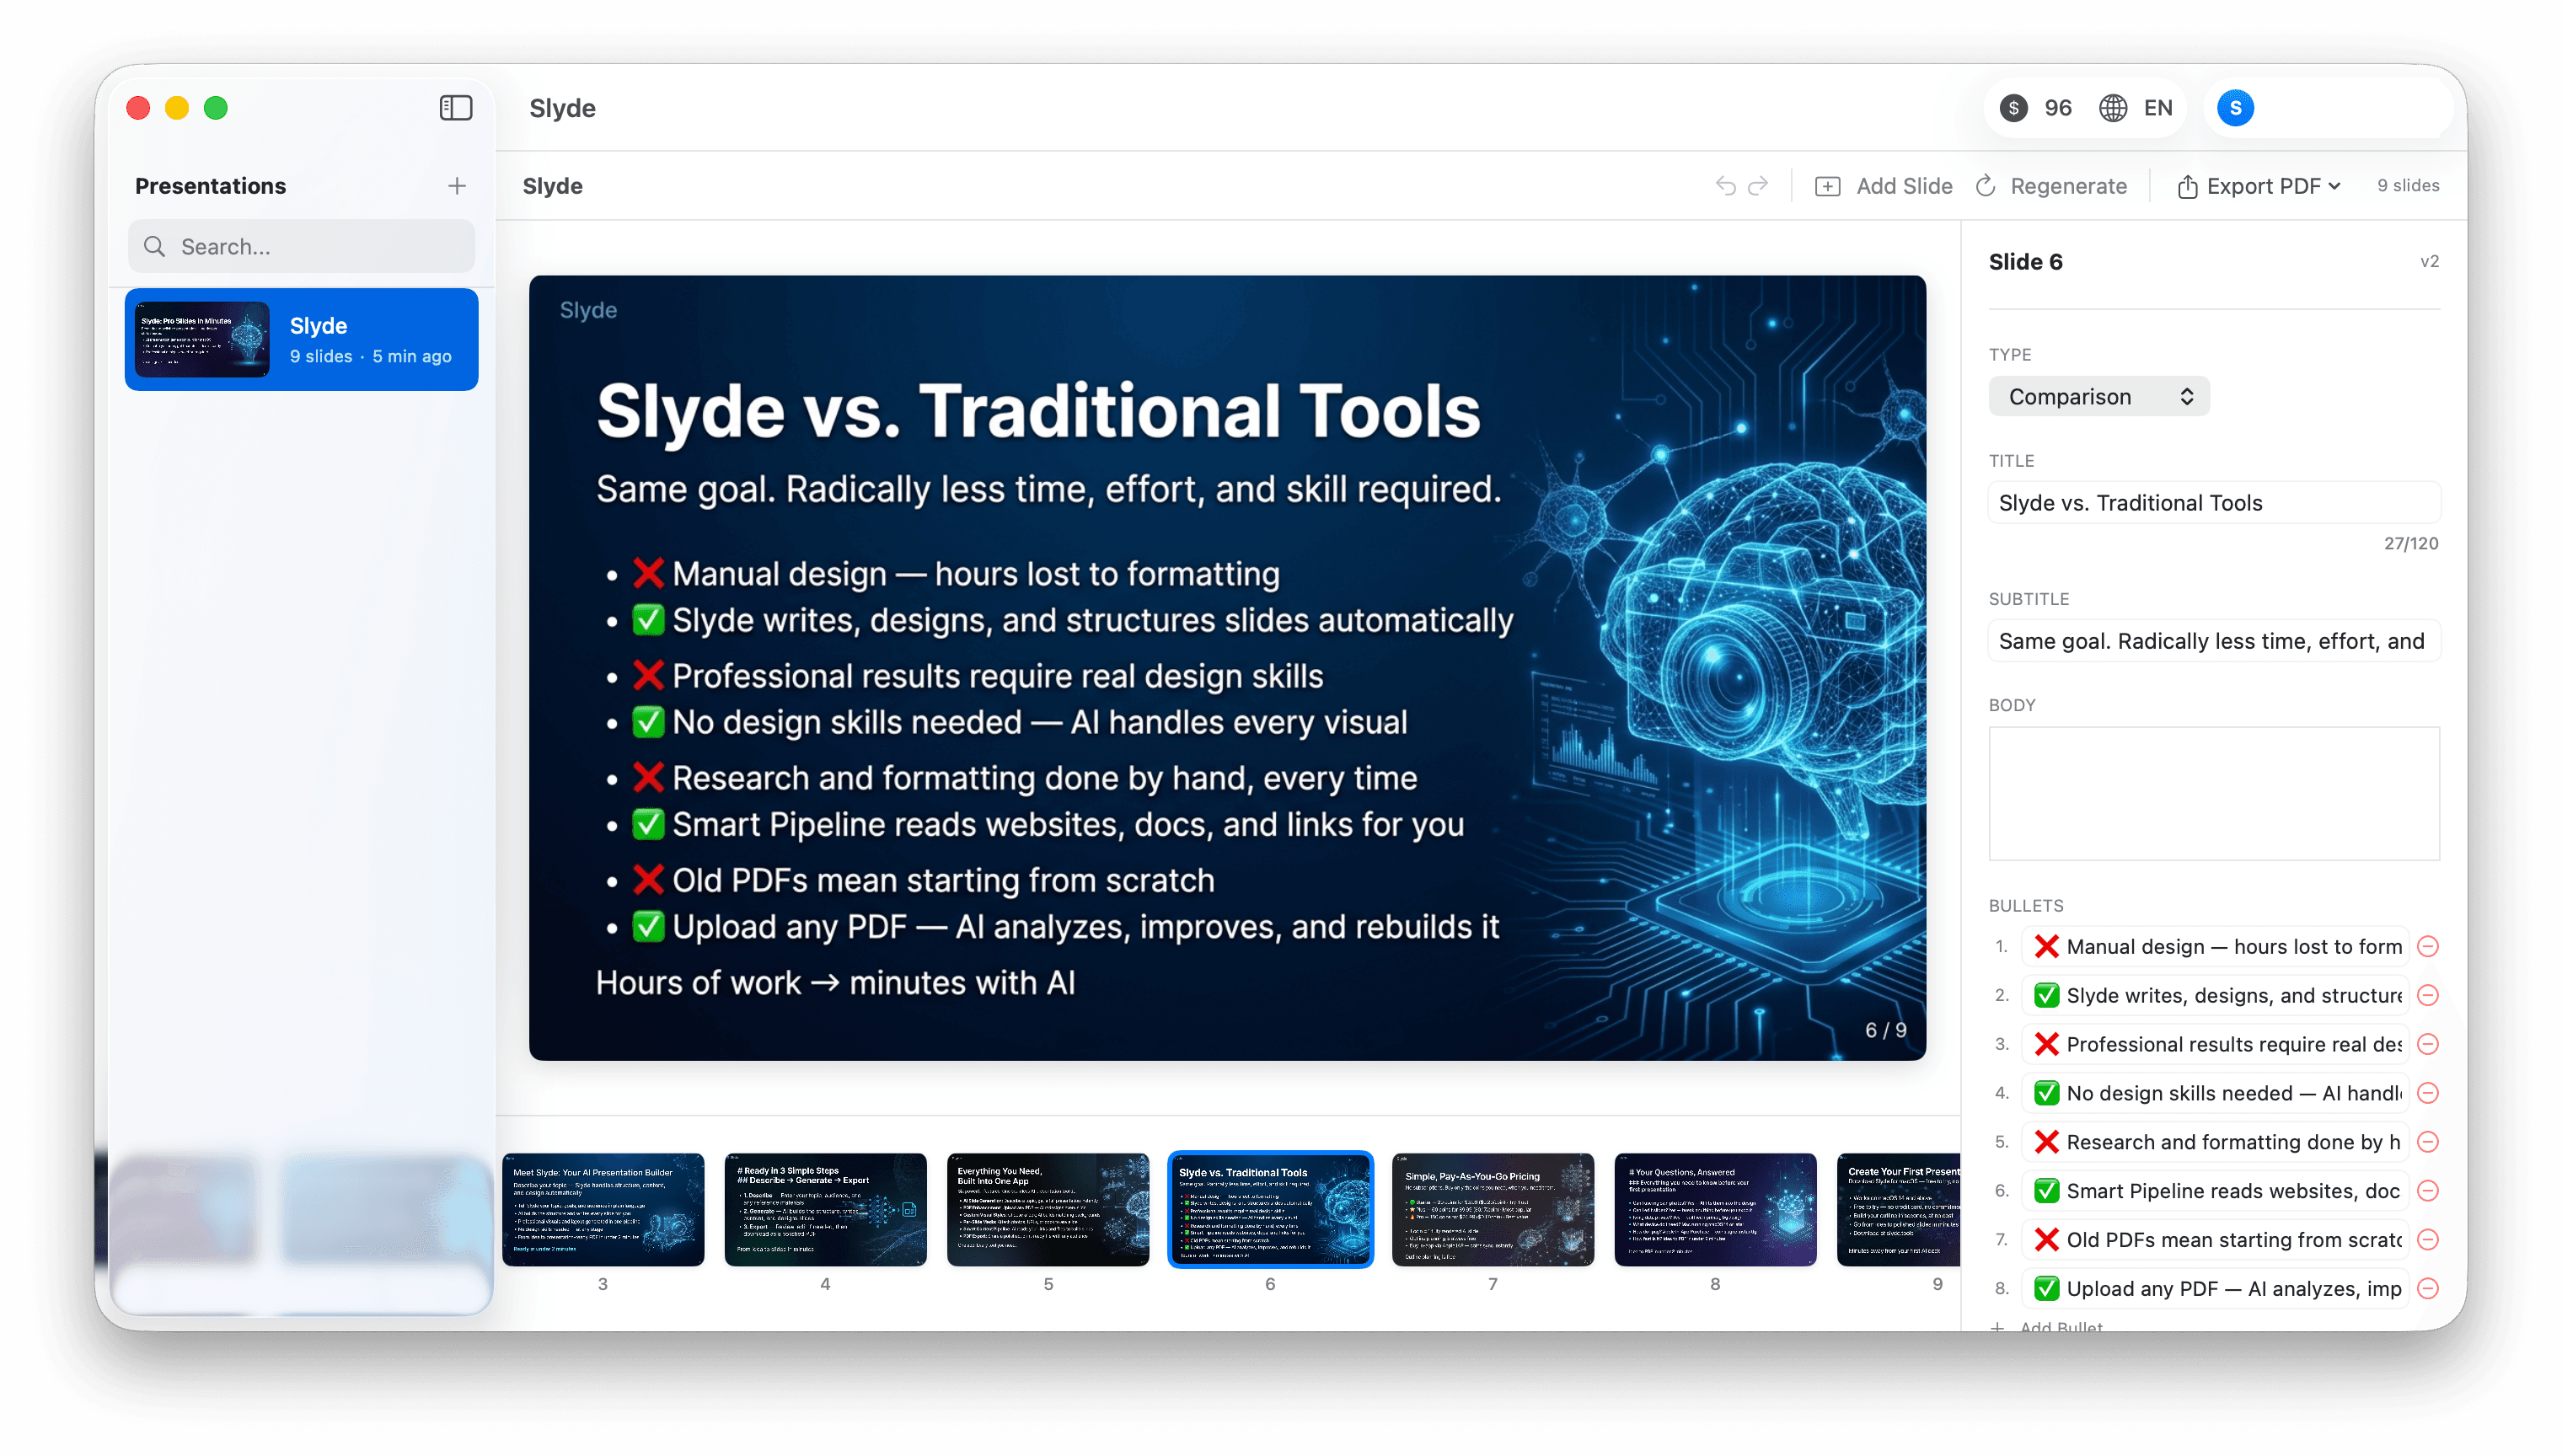Open the user profile avatar S

[x=2236, y=107]
